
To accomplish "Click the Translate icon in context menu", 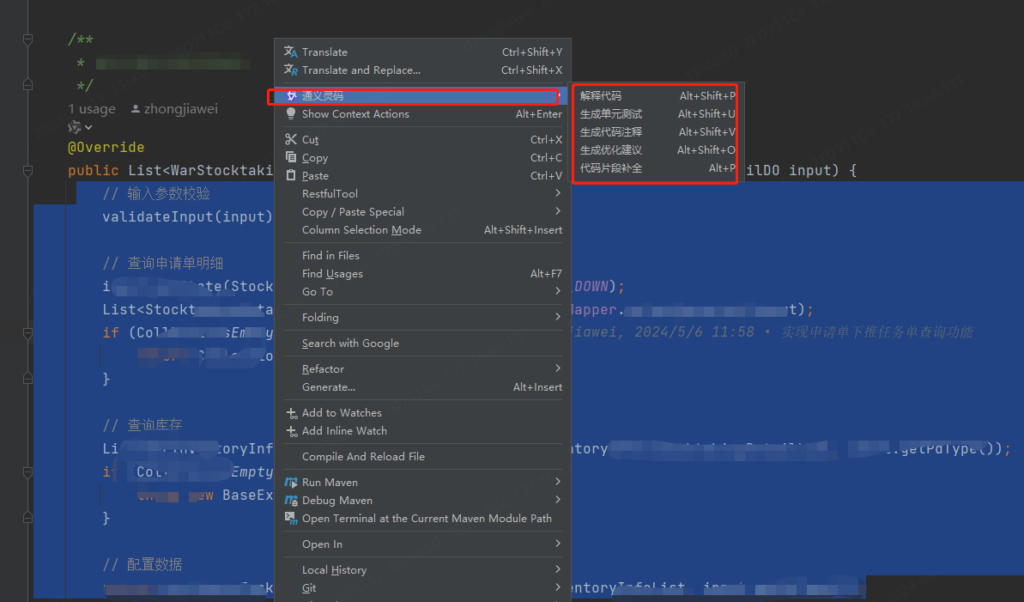I will click(x=290, y=52).
